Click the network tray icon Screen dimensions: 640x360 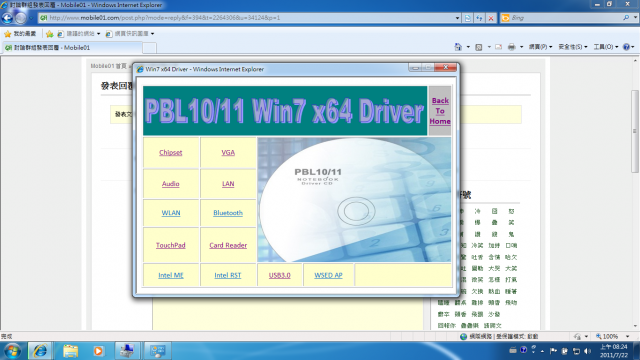[576, 351]
